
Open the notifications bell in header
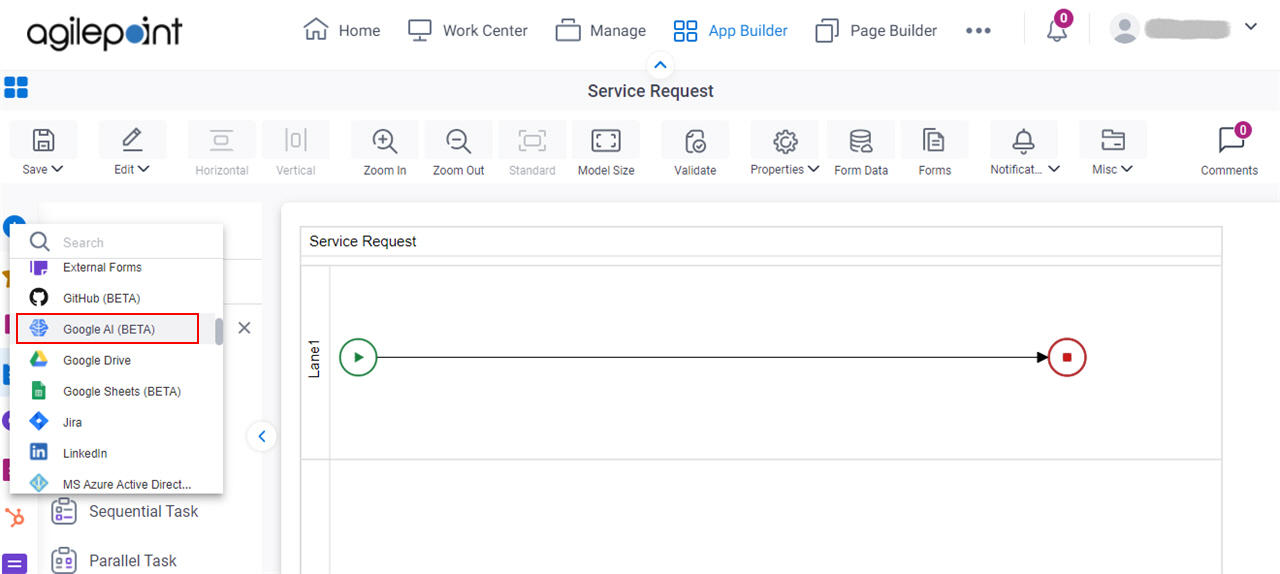click(x=1057, y=30)
